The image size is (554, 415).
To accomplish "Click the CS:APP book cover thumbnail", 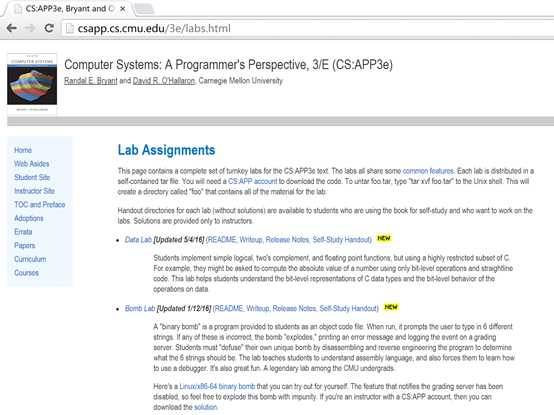I will [32, 83].
